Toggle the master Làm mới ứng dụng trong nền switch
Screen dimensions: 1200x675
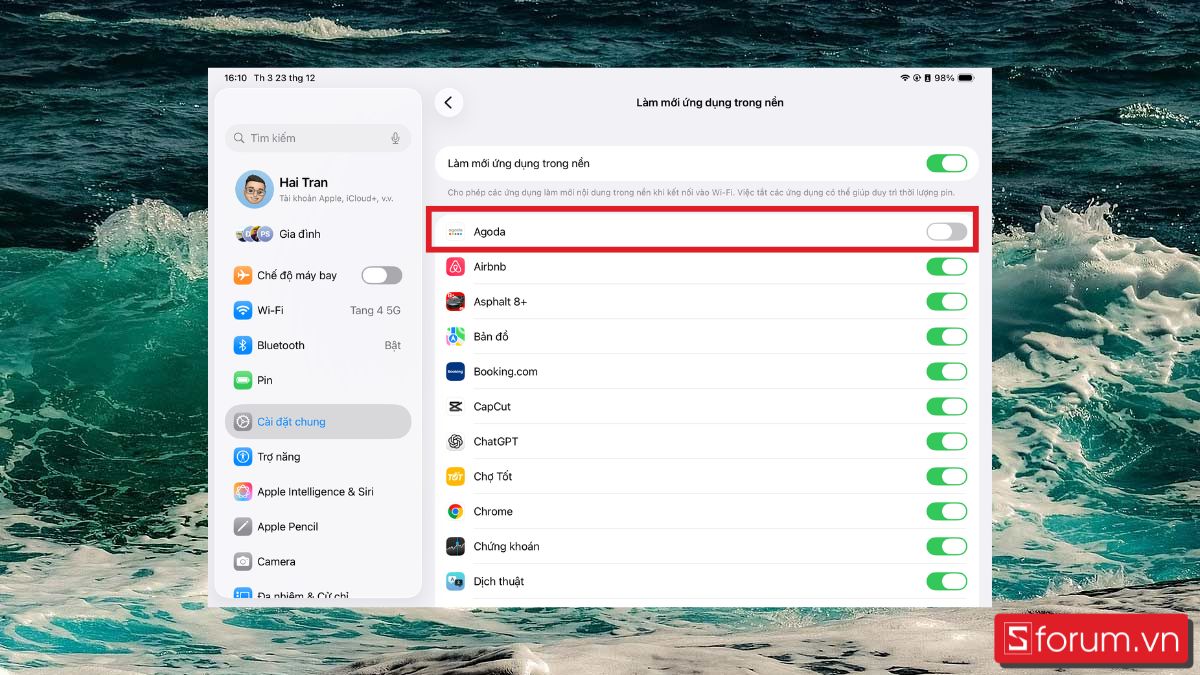pos(947,163)
